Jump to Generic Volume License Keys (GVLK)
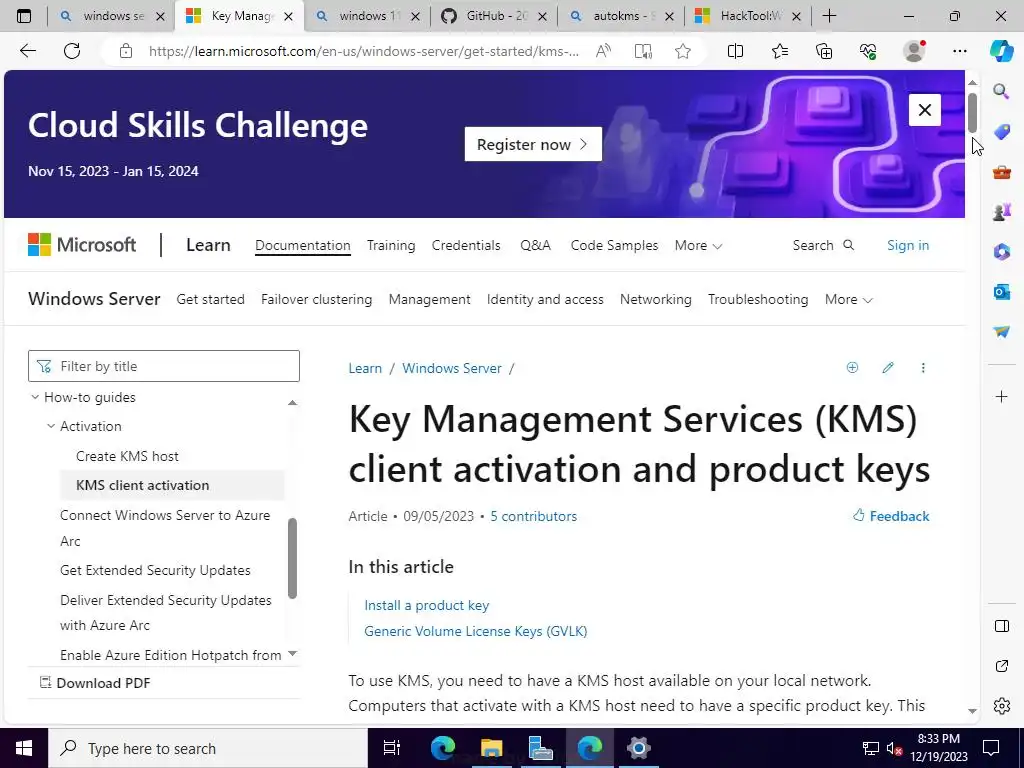 point(475,631)
